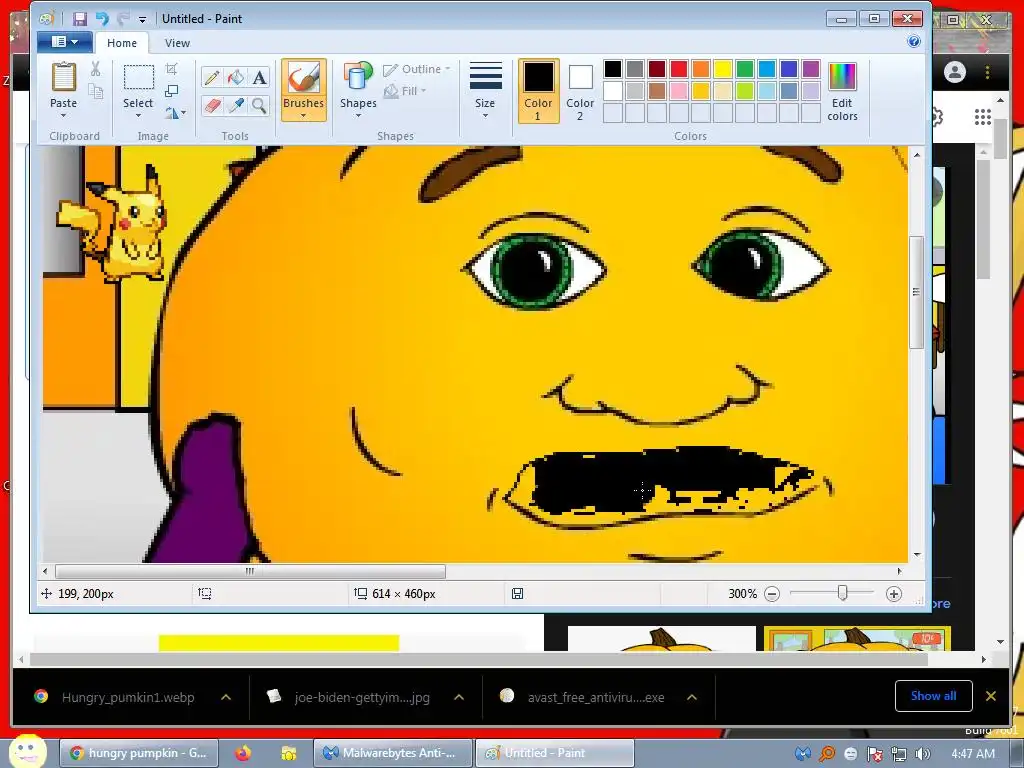This screenshot has height=768, width=1024.
Task: Expand the Brushes dropdown arrow
Action: (x=303, y=116)
